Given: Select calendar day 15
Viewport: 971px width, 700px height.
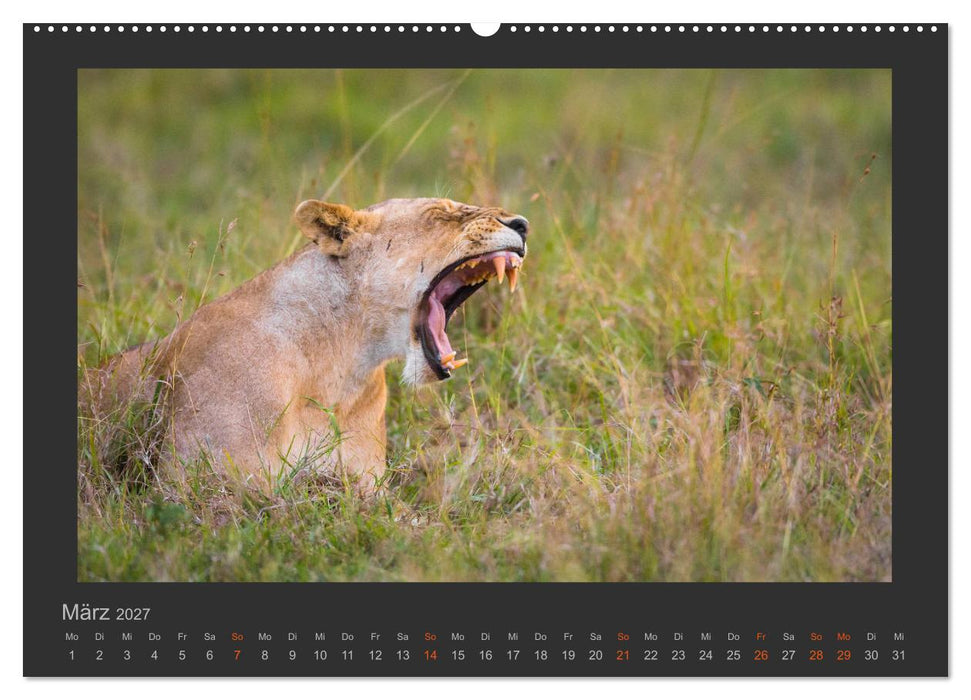Looking at the screenshot, I should 458,655.
